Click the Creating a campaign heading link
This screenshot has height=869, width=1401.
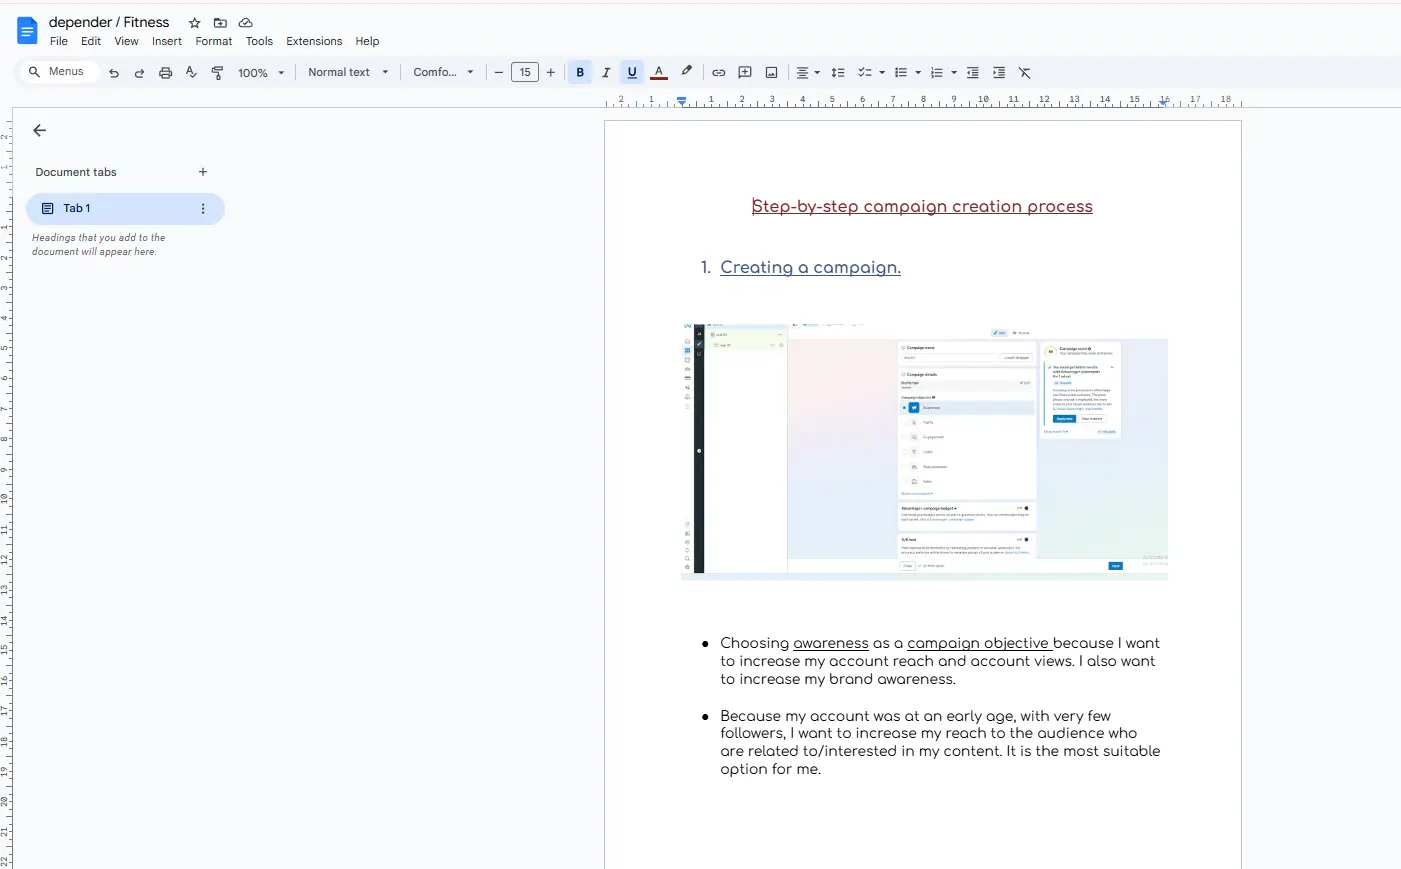coord(810,267)
